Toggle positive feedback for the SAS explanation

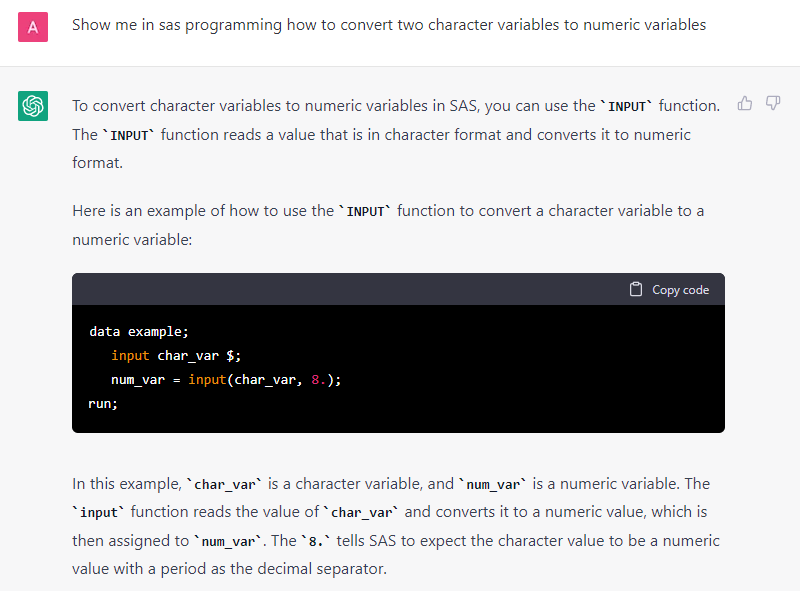tap(744, 103)
